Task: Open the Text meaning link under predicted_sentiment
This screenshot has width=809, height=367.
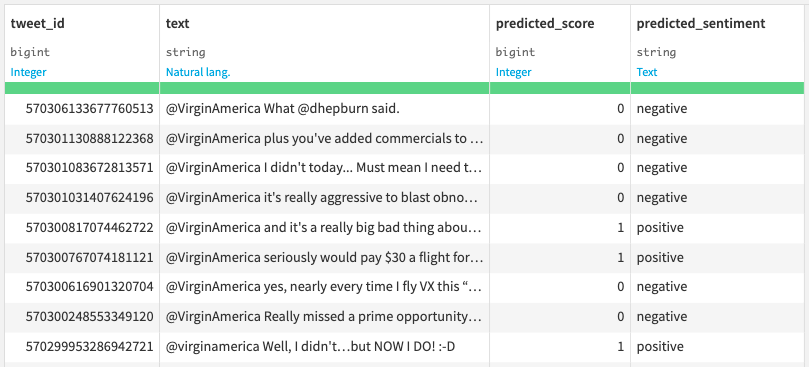Action: pyautogui.click(x=647, y=72)
